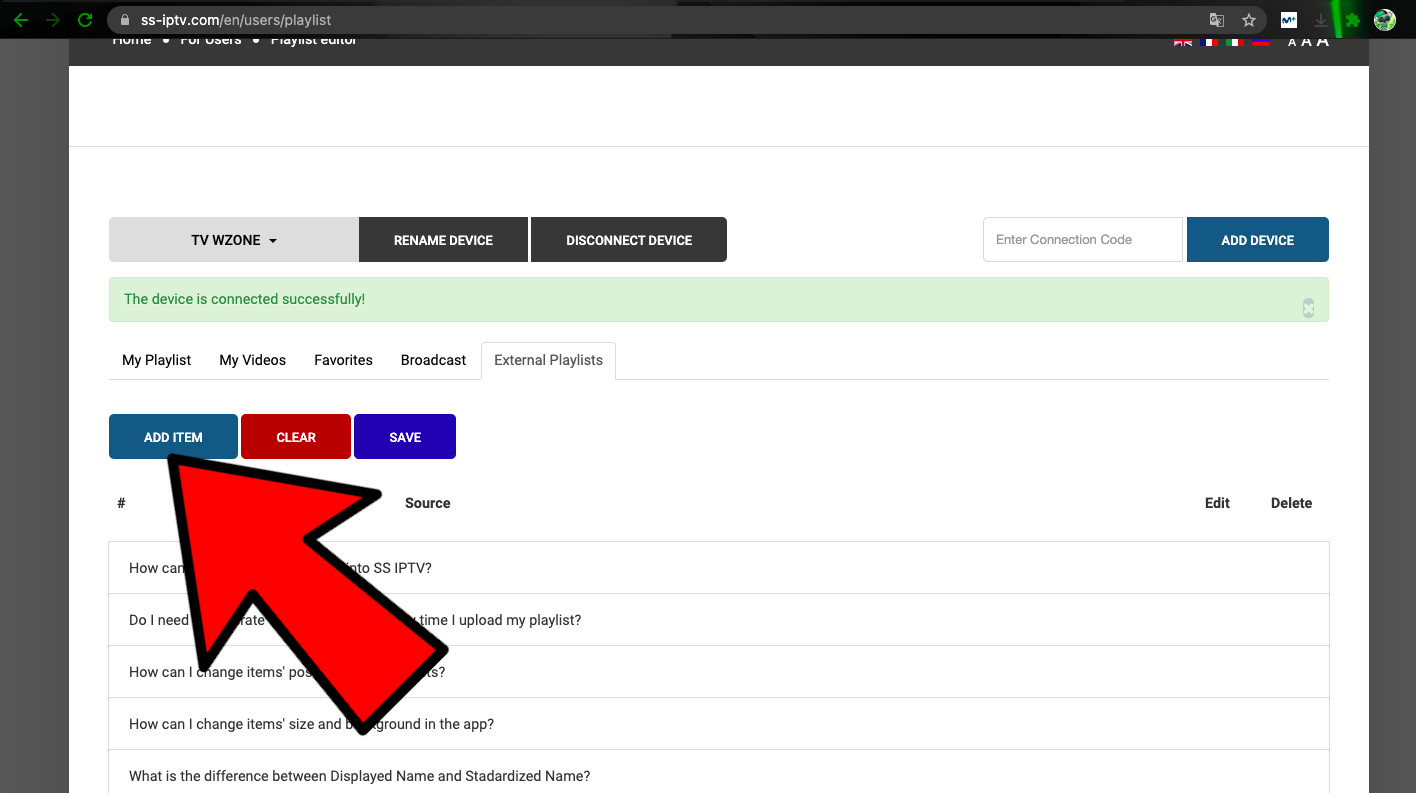Screen dimensions: 1416x793
Task: Dismiss the device connected success message
Action: click(1308, 308)
